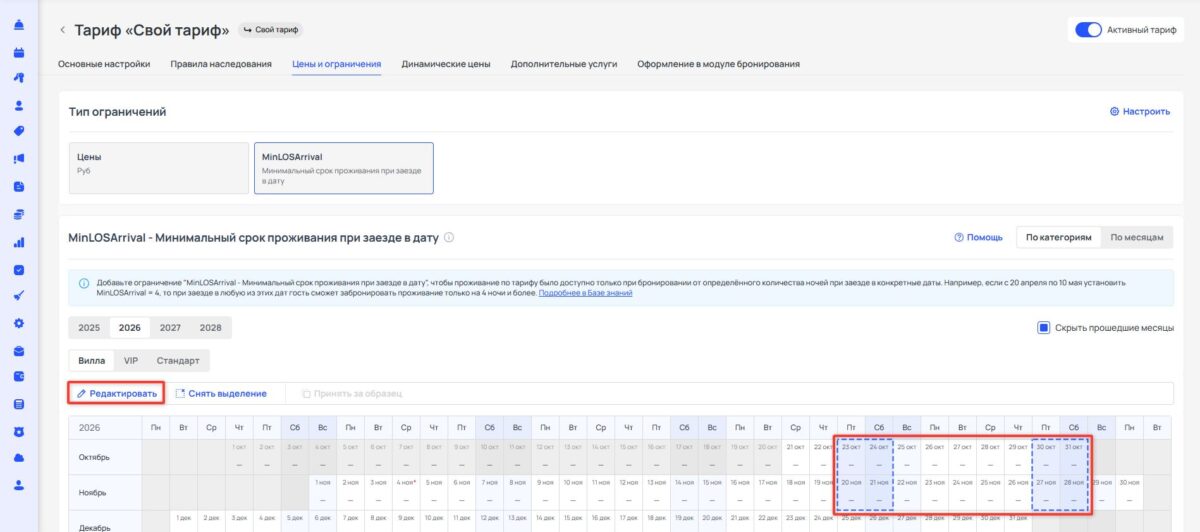
Task: Switch view to По месяцам
Action: [x=1137, y=238]
